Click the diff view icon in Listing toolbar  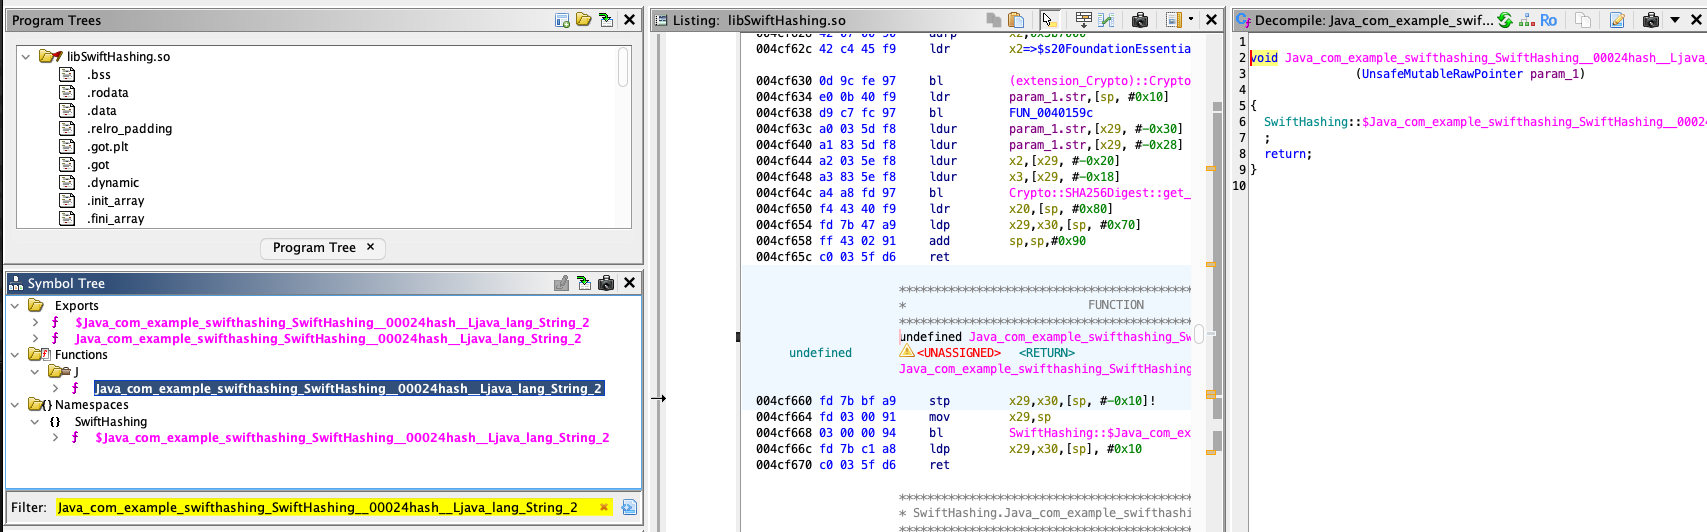[1106, 20]
